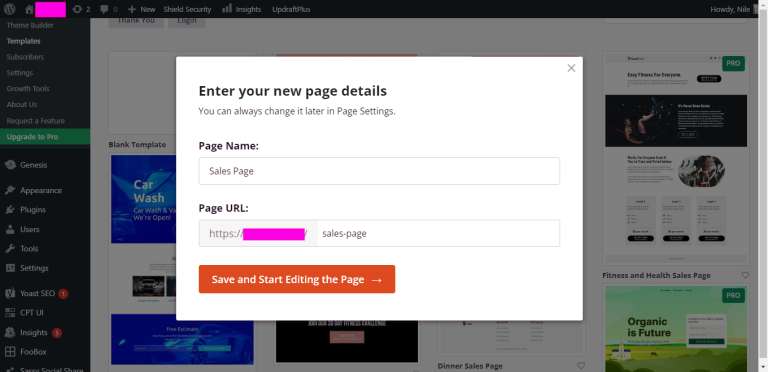Click the Blank Template label
Viewport: 768px width, 372px height.
(x=137, y=144)
